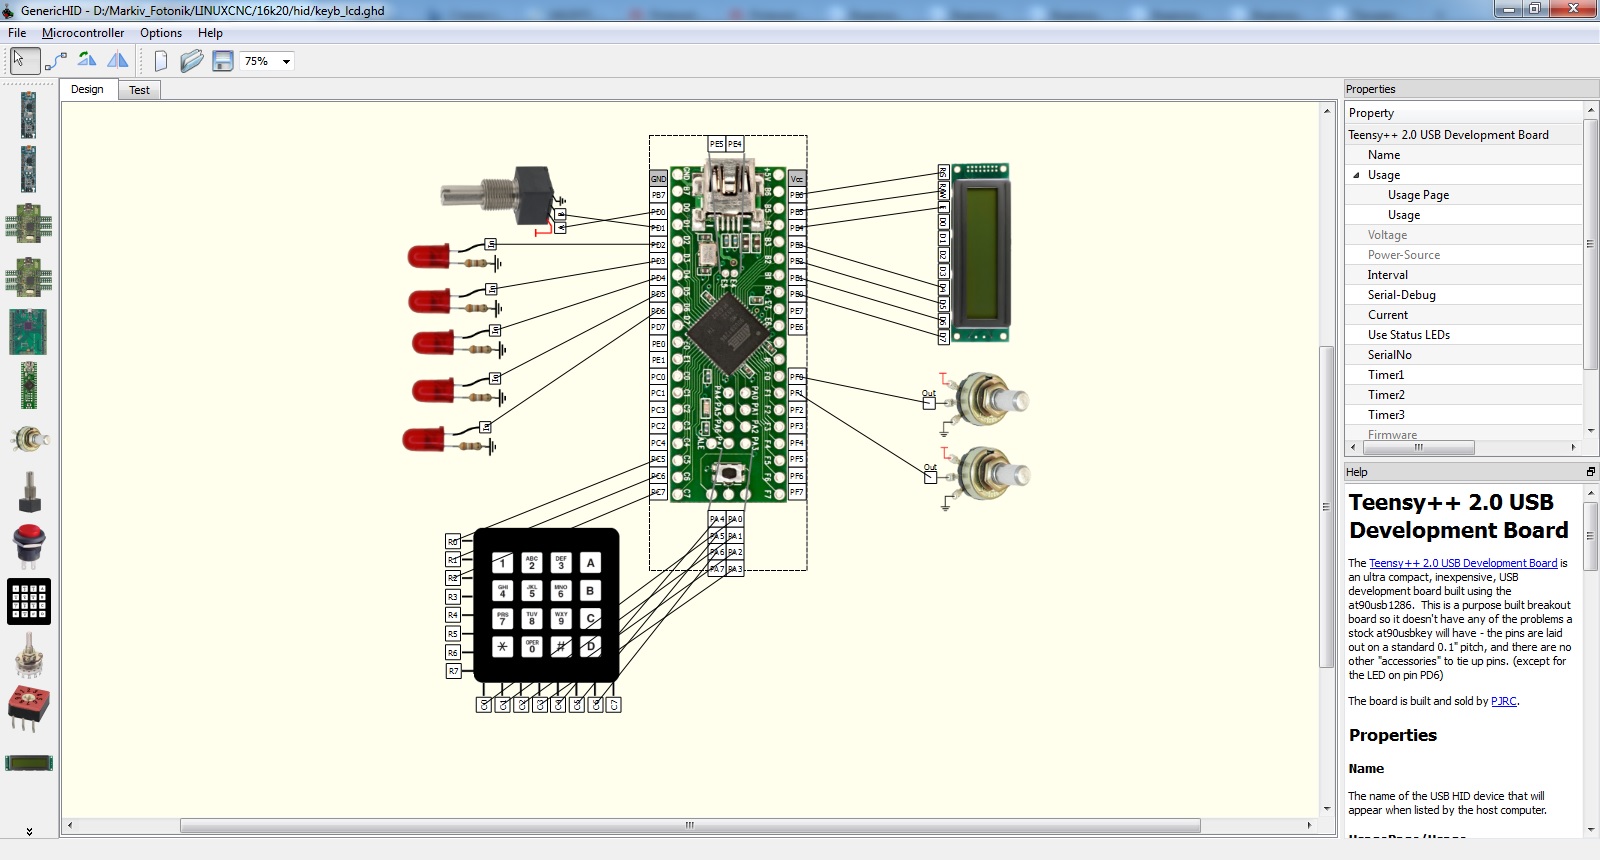The width and height of the screenshot is (1600, 860).
Task: Open the PJRC link in Help
Action: click(x=1503, y=701)
